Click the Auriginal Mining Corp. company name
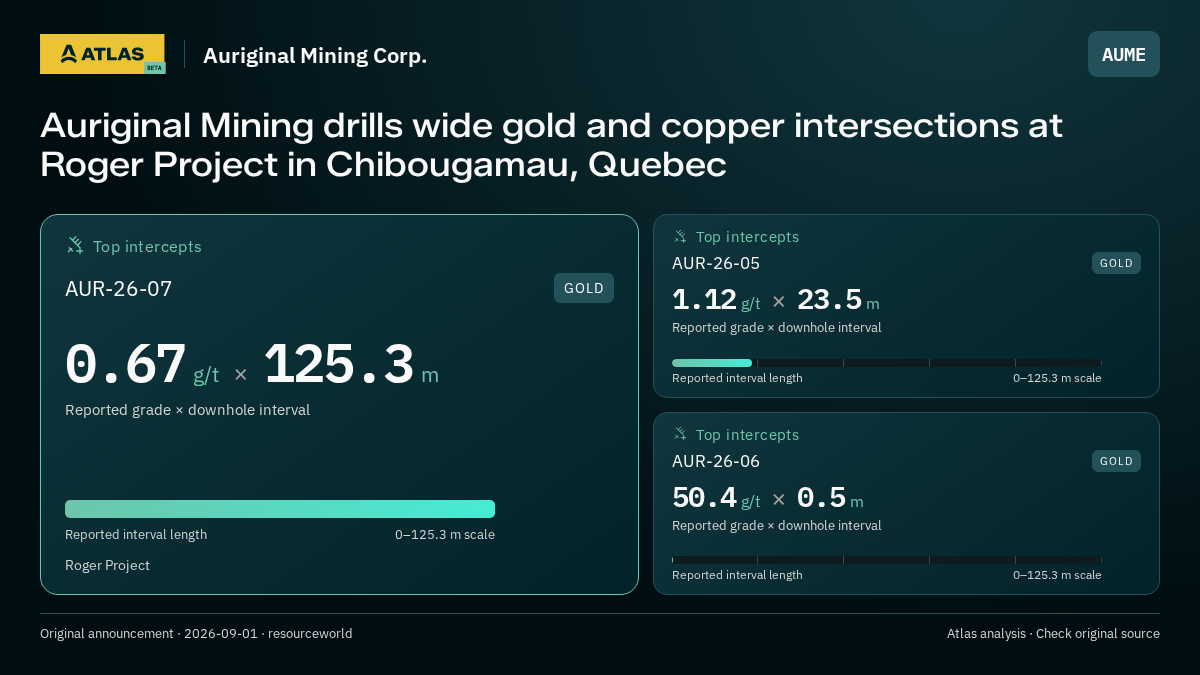 pyautogui.click(x=315, y=55)
